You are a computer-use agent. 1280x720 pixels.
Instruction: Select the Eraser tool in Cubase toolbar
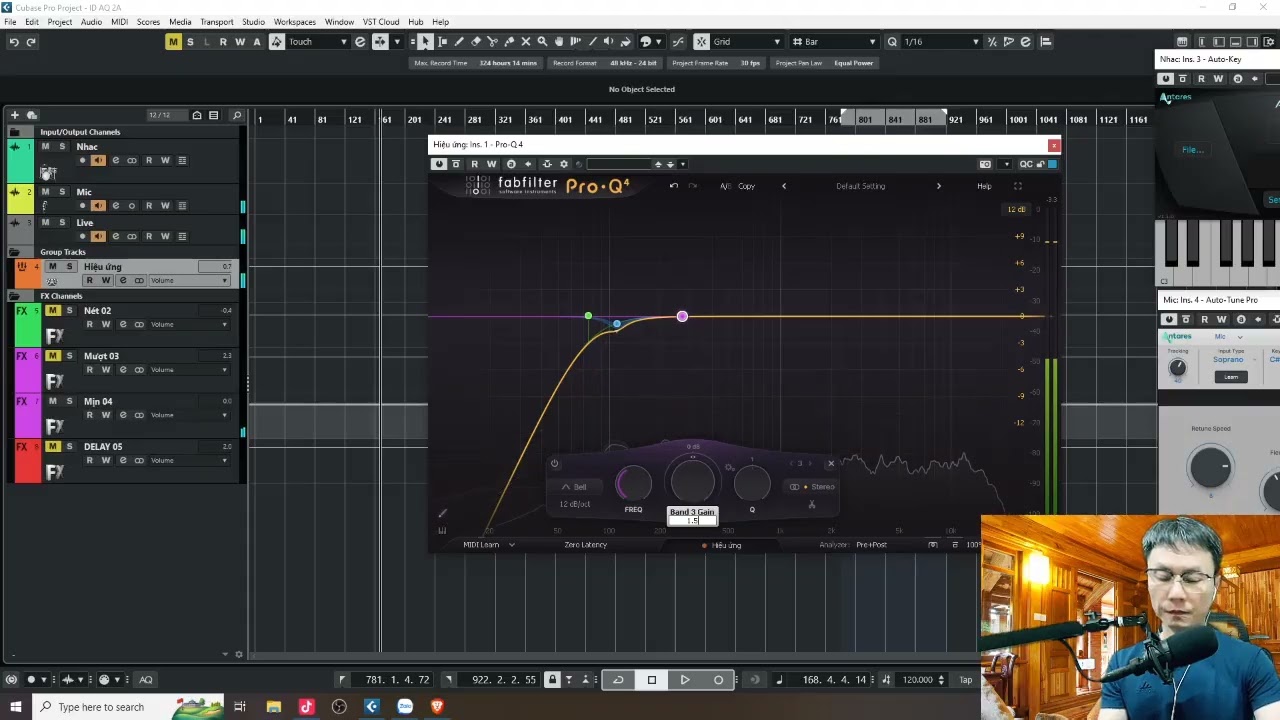[476, 42]
